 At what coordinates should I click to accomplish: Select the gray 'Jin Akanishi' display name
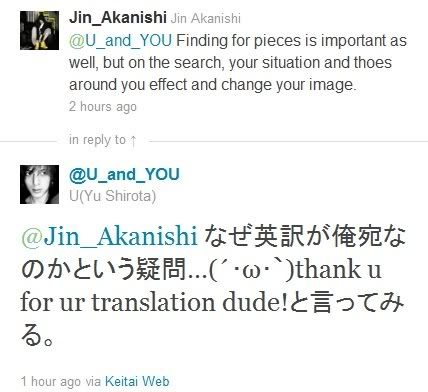[x=206, y=18]
